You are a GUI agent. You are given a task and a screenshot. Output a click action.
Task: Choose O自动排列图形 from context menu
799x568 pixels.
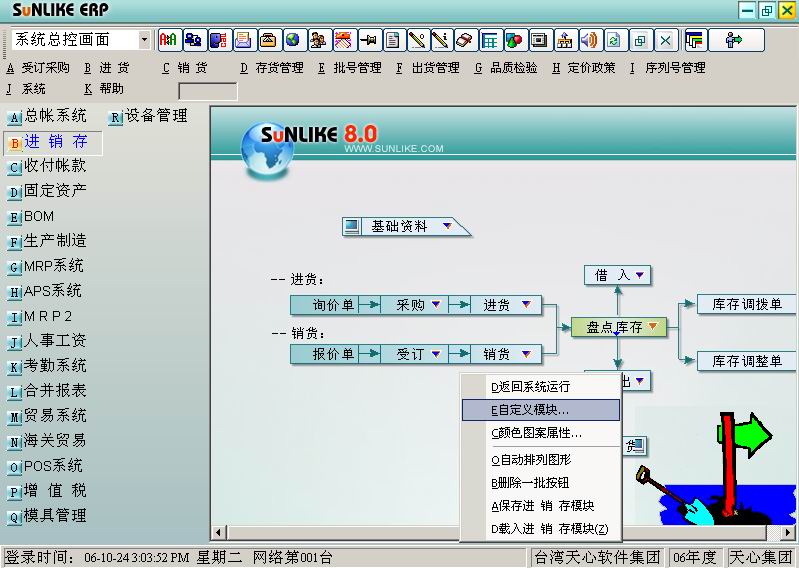pos(540,459)
